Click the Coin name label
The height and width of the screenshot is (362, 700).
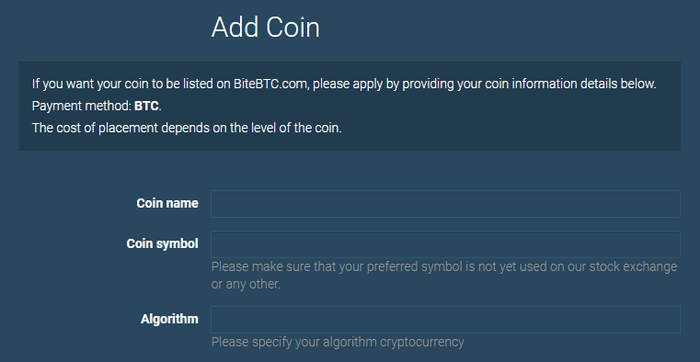167,204
